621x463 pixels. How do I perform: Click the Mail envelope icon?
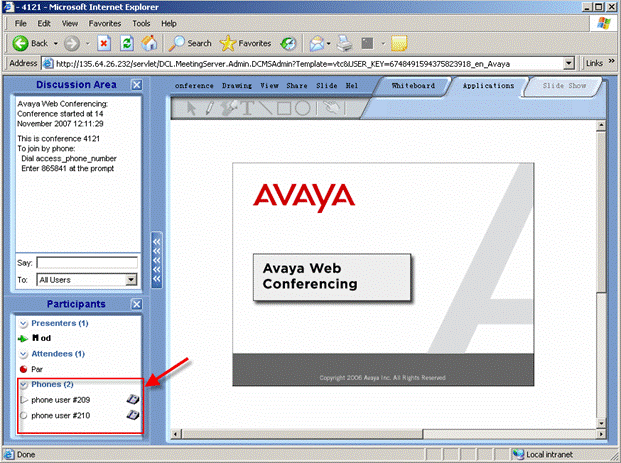[x=317, y=43]
